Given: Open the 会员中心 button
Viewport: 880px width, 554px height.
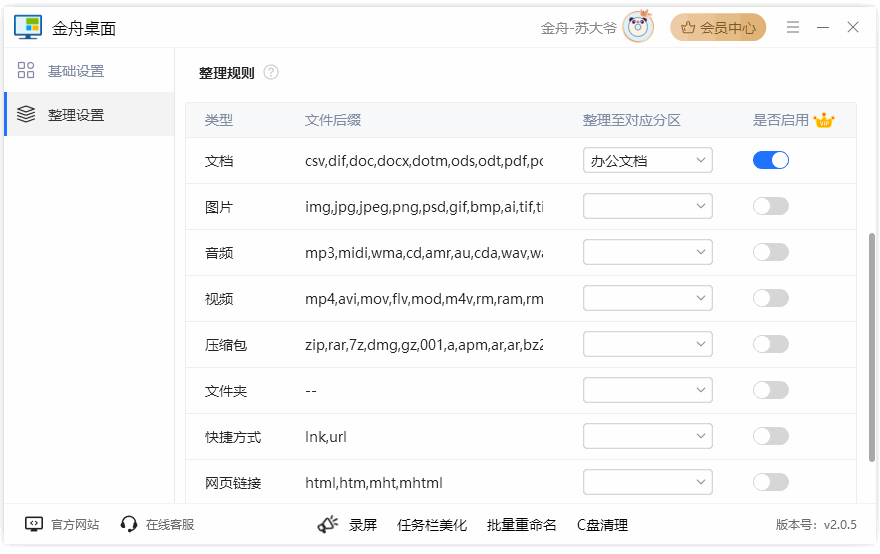Looking at the screenshot, I should pyautogui.click(x=718, y=27).
